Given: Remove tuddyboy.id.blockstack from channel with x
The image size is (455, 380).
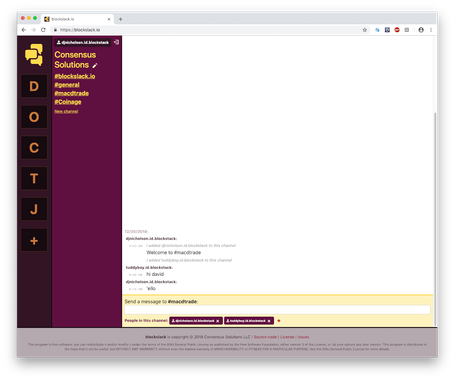Looking at the screenshot, I should 269,321.
